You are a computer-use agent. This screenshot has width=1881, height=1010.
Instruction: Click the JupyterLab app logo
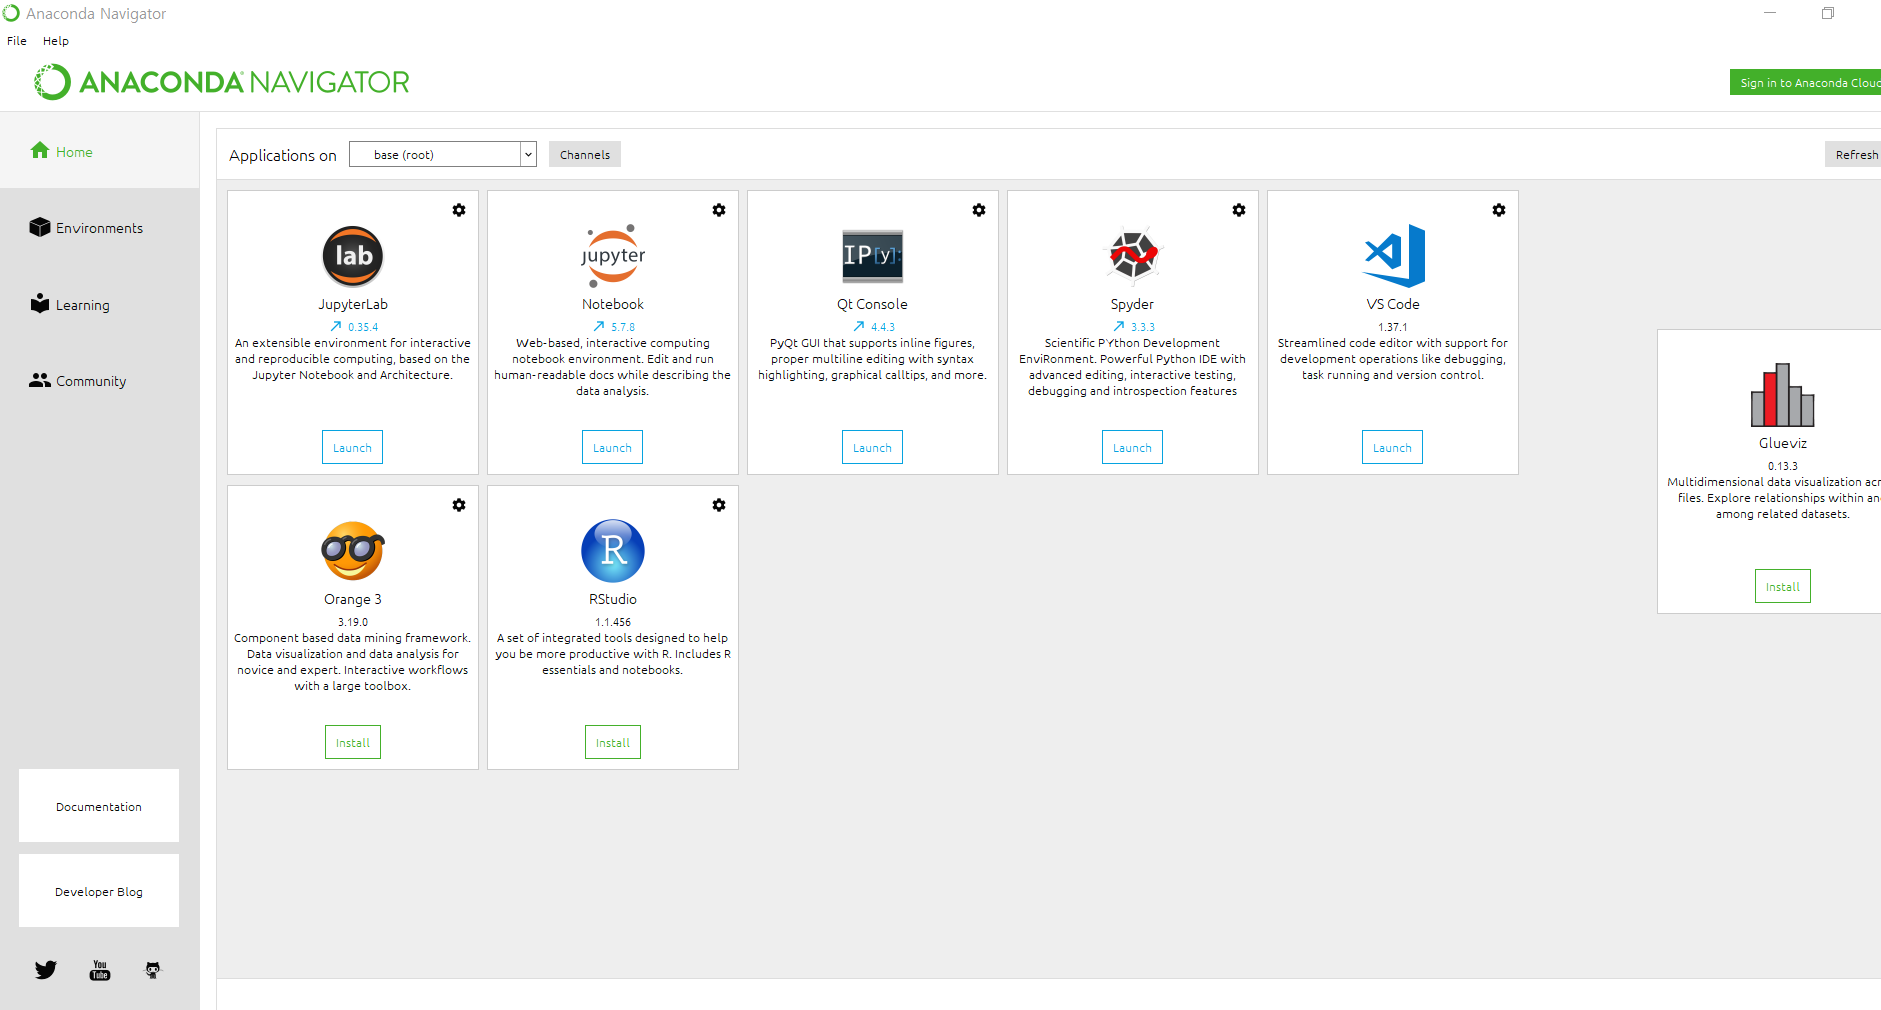353,256
